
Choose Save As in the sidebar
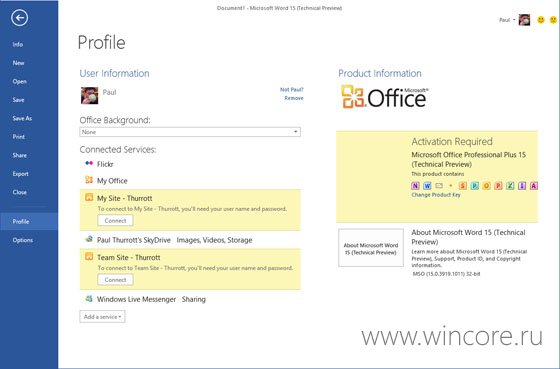coord(22,118)
